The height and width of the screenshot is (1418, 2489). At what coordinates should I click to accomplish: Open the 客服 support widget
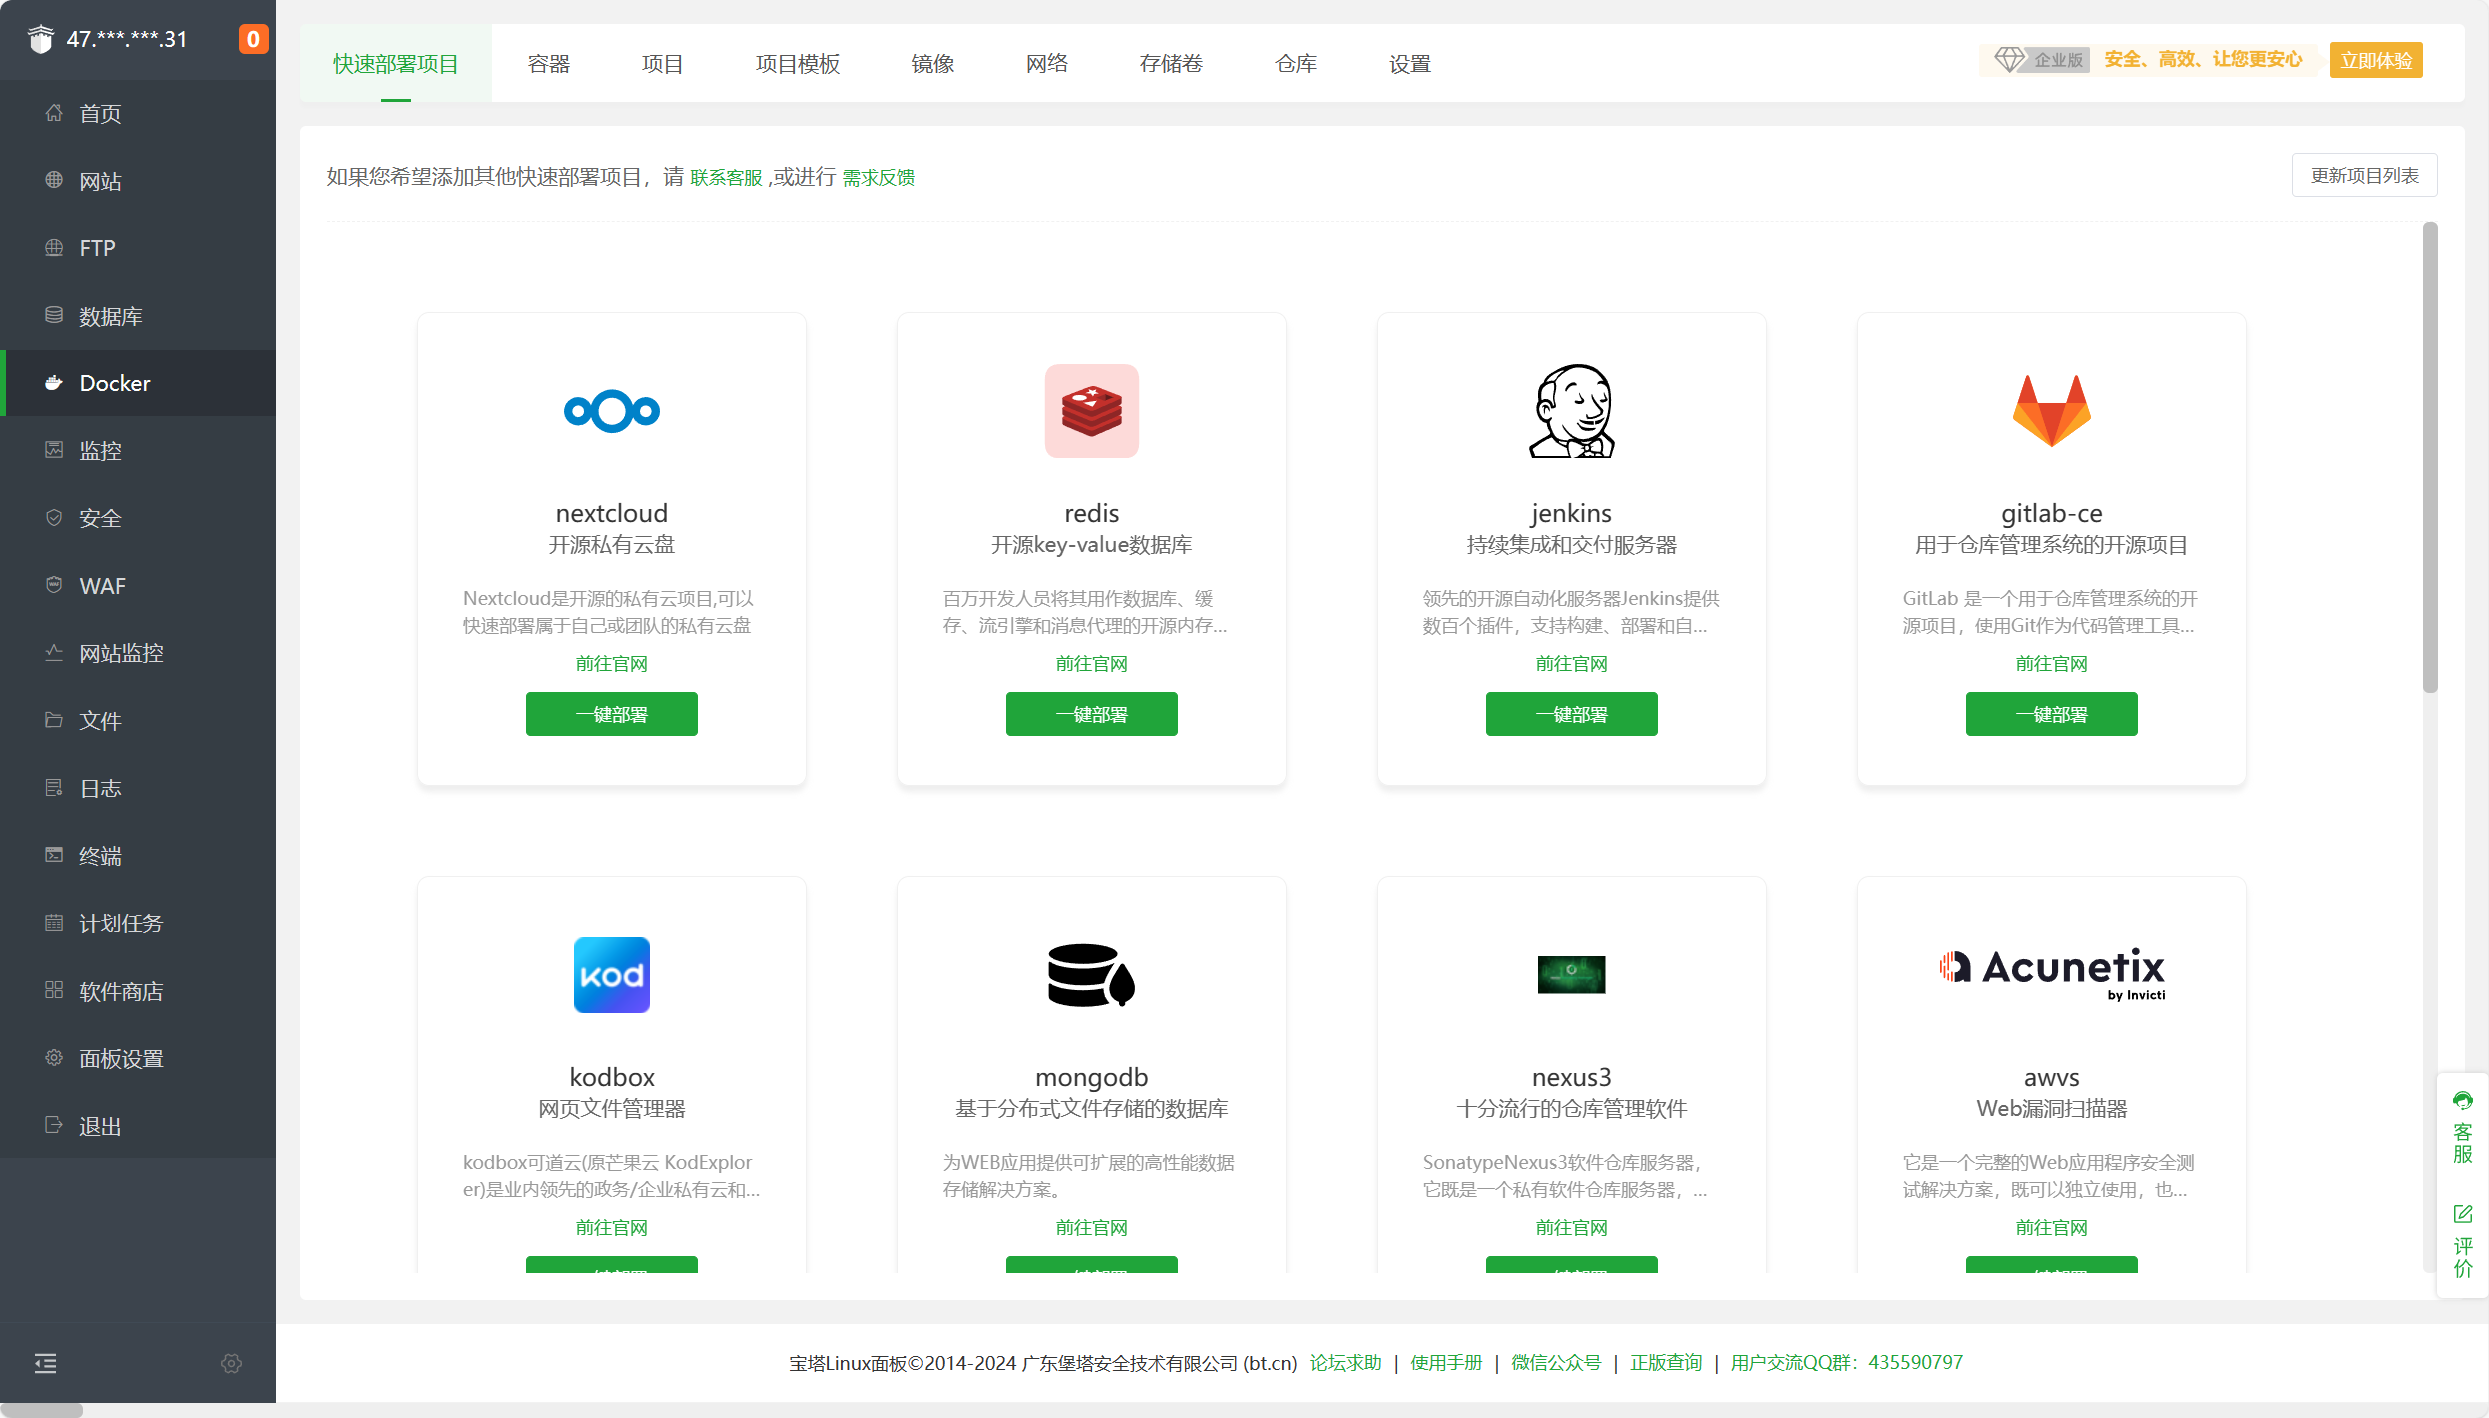pos(2463,1128)
